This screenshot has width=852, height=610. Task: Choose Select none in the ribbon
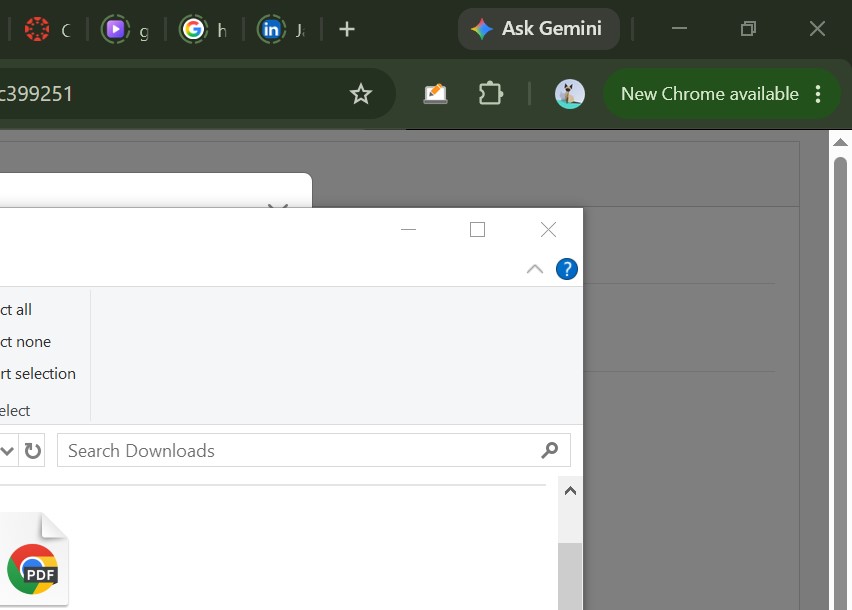point(26,342)
